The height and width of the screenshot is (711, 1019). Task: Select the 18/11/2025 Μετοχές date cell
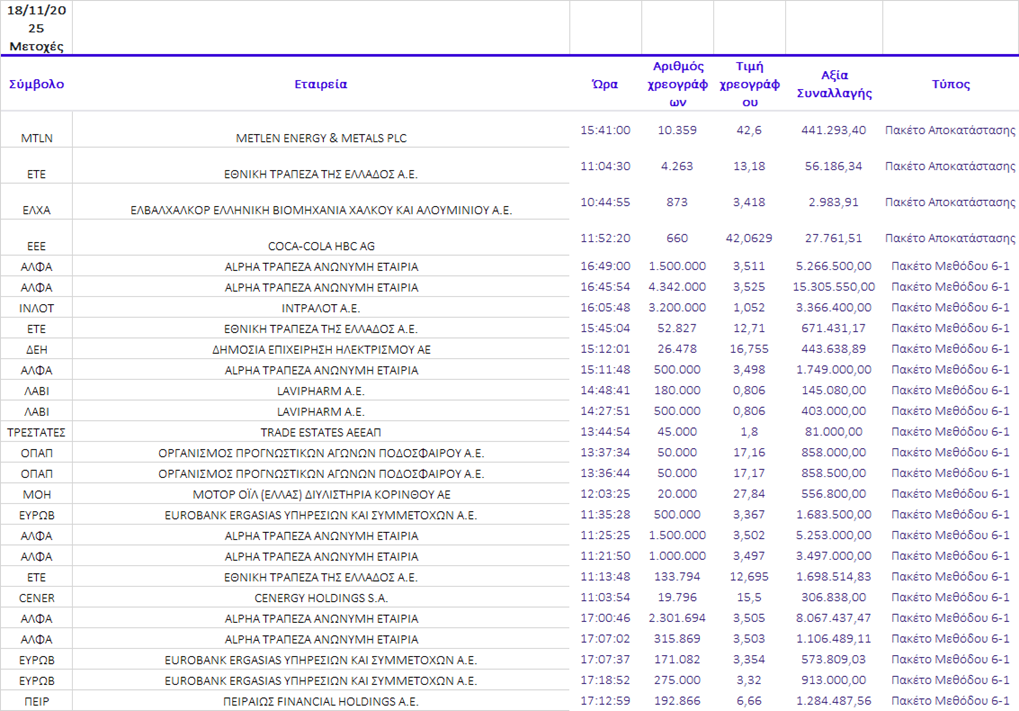(x=36, y=28)
